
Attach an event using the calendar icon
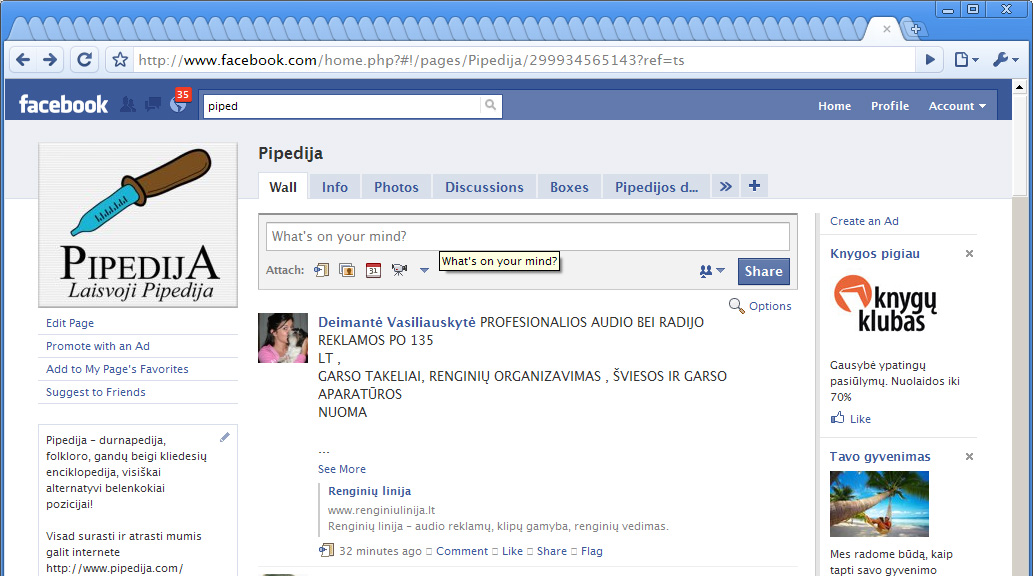[373, 270]
